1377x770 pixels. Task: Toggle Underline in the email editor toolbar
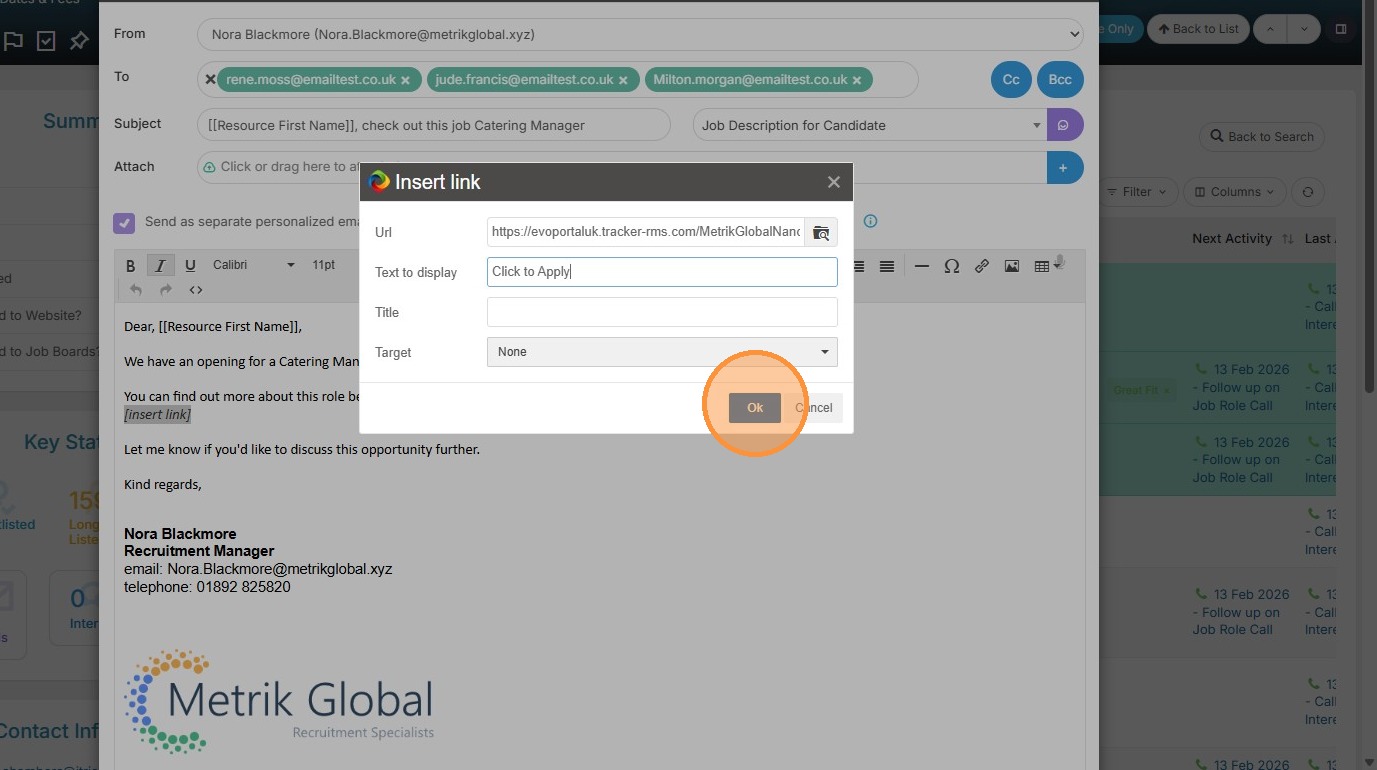click(x=190, y=265)
